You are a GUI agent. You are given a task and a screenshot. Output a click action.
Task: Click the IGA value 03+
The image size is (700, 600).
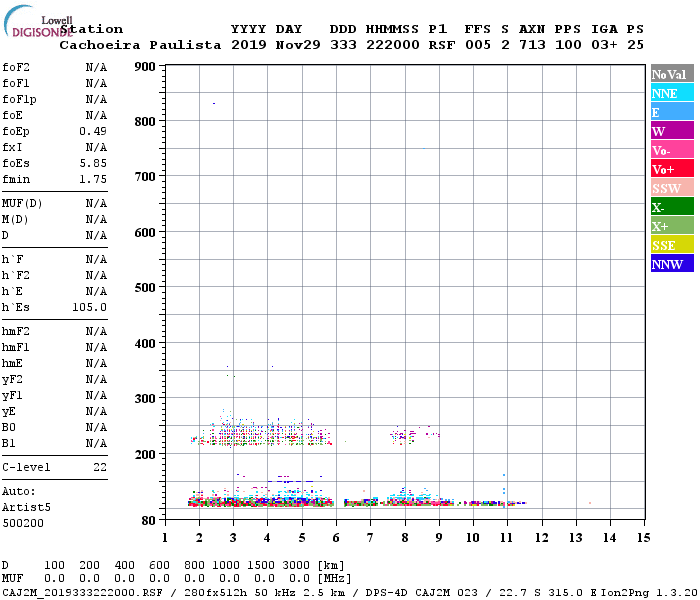(x=604, y=45)
